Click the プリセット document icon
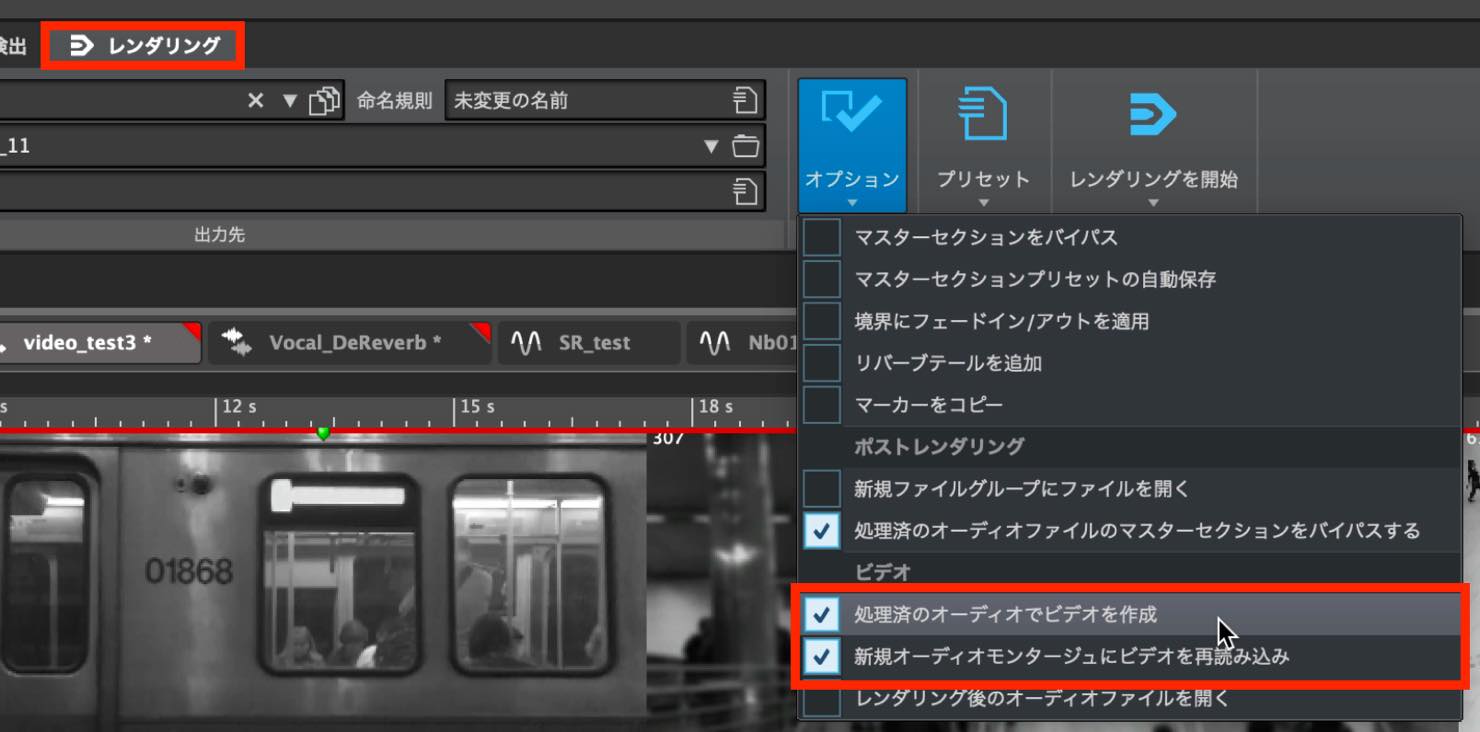Screen dimensions: 1480x732 (x=983, y=114)
